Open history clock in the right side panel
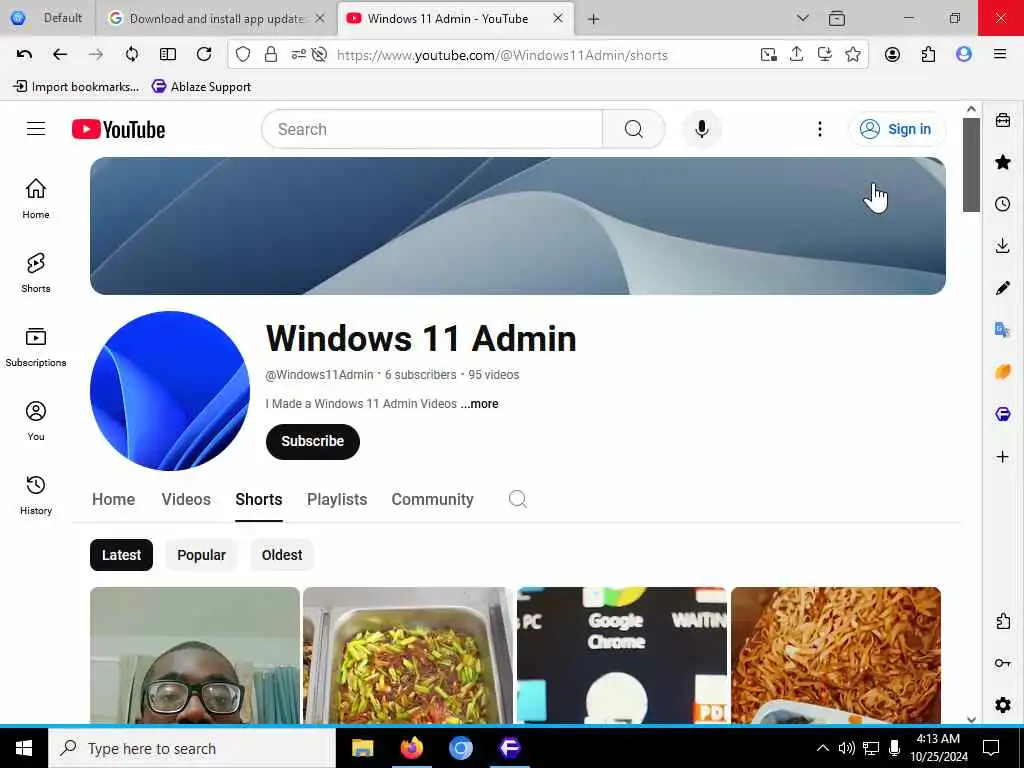Viewport: 1024px width, 768px height. coord(1002,204)
